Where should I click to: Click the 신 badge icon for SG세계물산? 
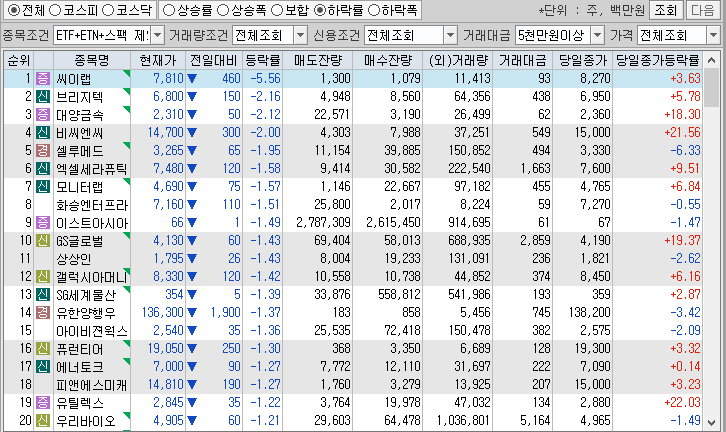43,294
